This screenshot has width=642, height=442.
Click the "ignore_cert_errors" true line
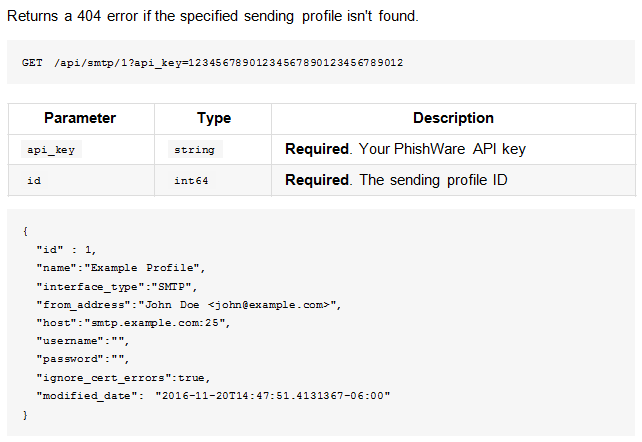coord(123,378)
